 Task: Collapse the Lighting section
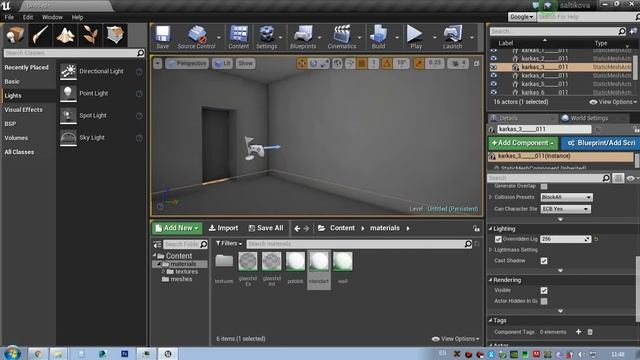pos(491,229)
